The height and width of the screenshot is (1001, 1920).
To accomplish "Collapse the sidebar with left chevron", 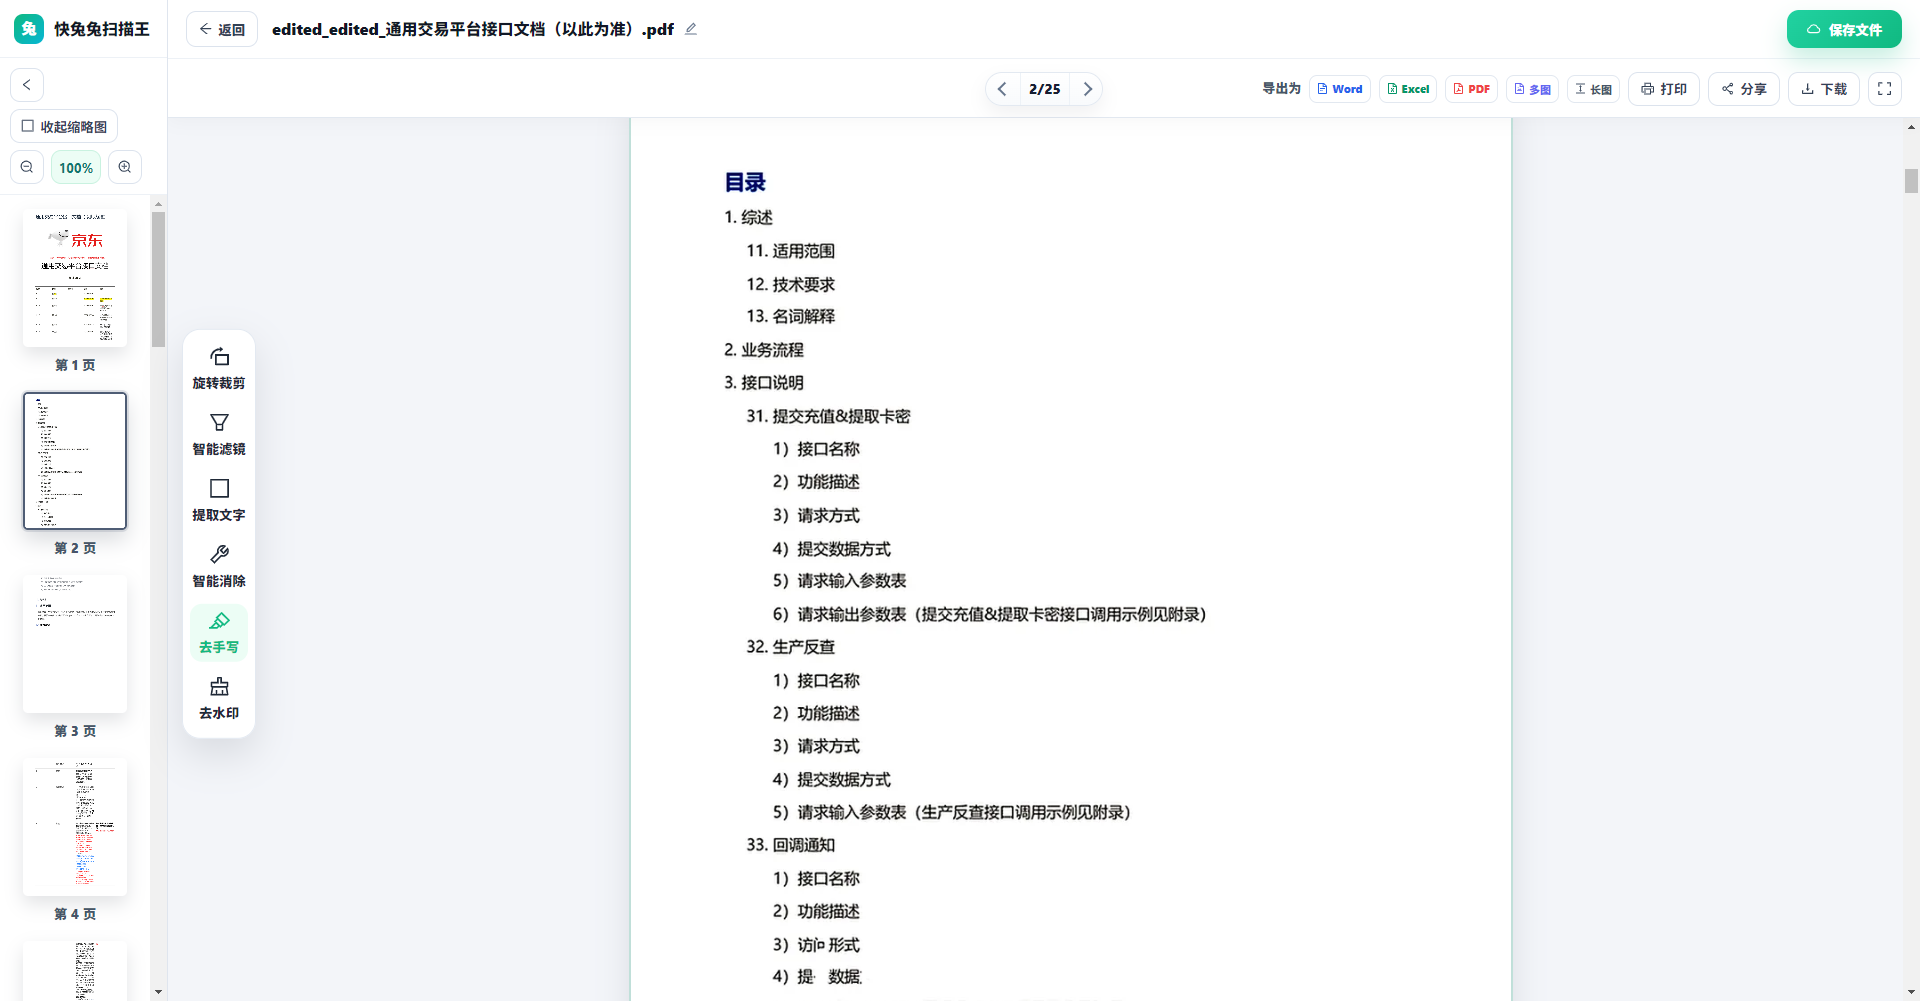I will click(x=27, y=85).
